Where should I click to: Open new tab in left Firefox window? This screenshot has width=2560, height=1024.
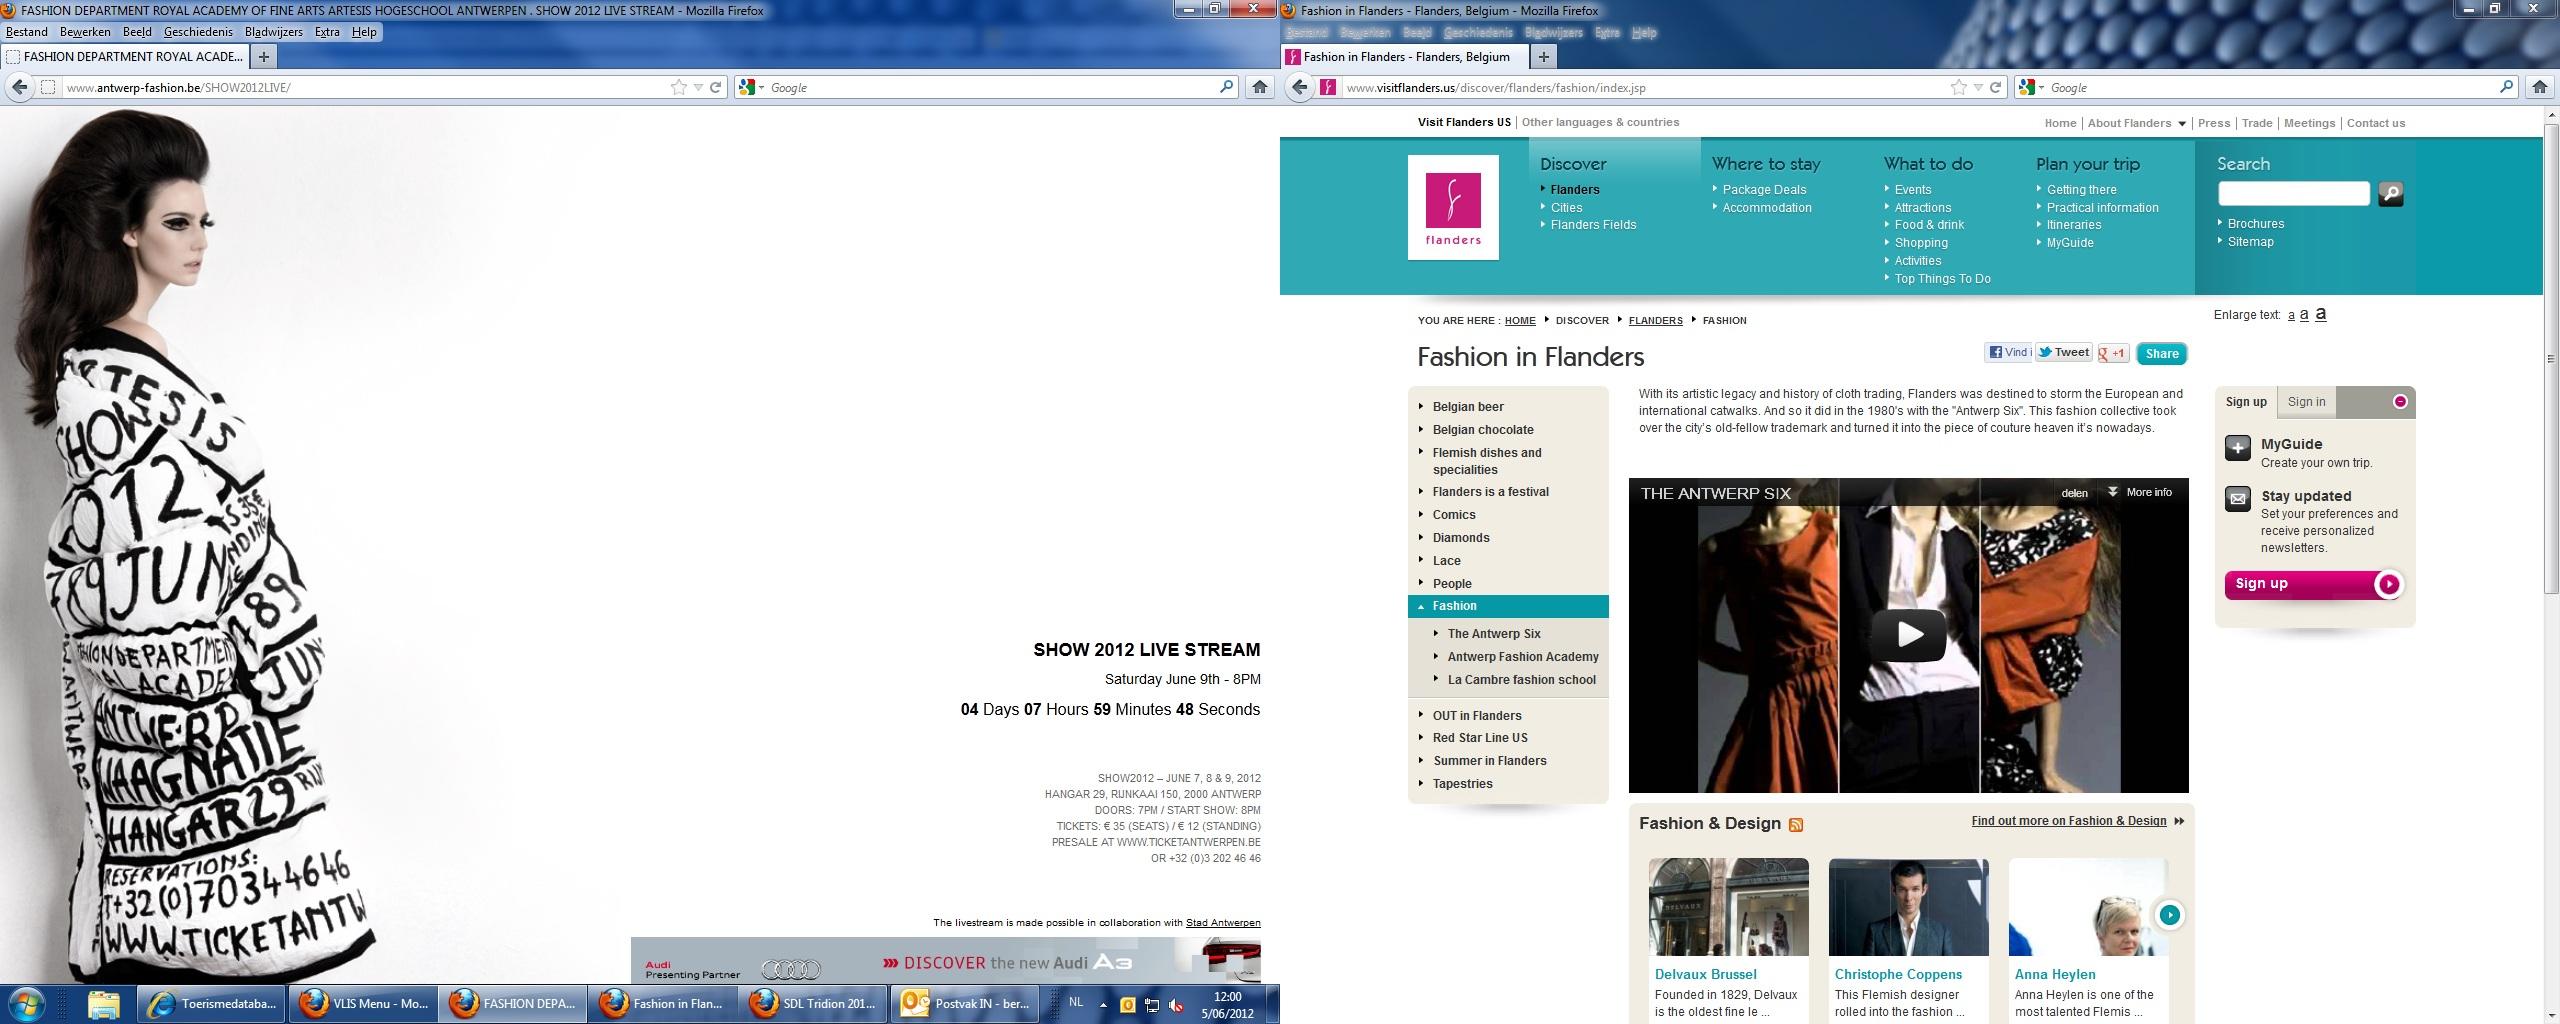click(264, 57)
